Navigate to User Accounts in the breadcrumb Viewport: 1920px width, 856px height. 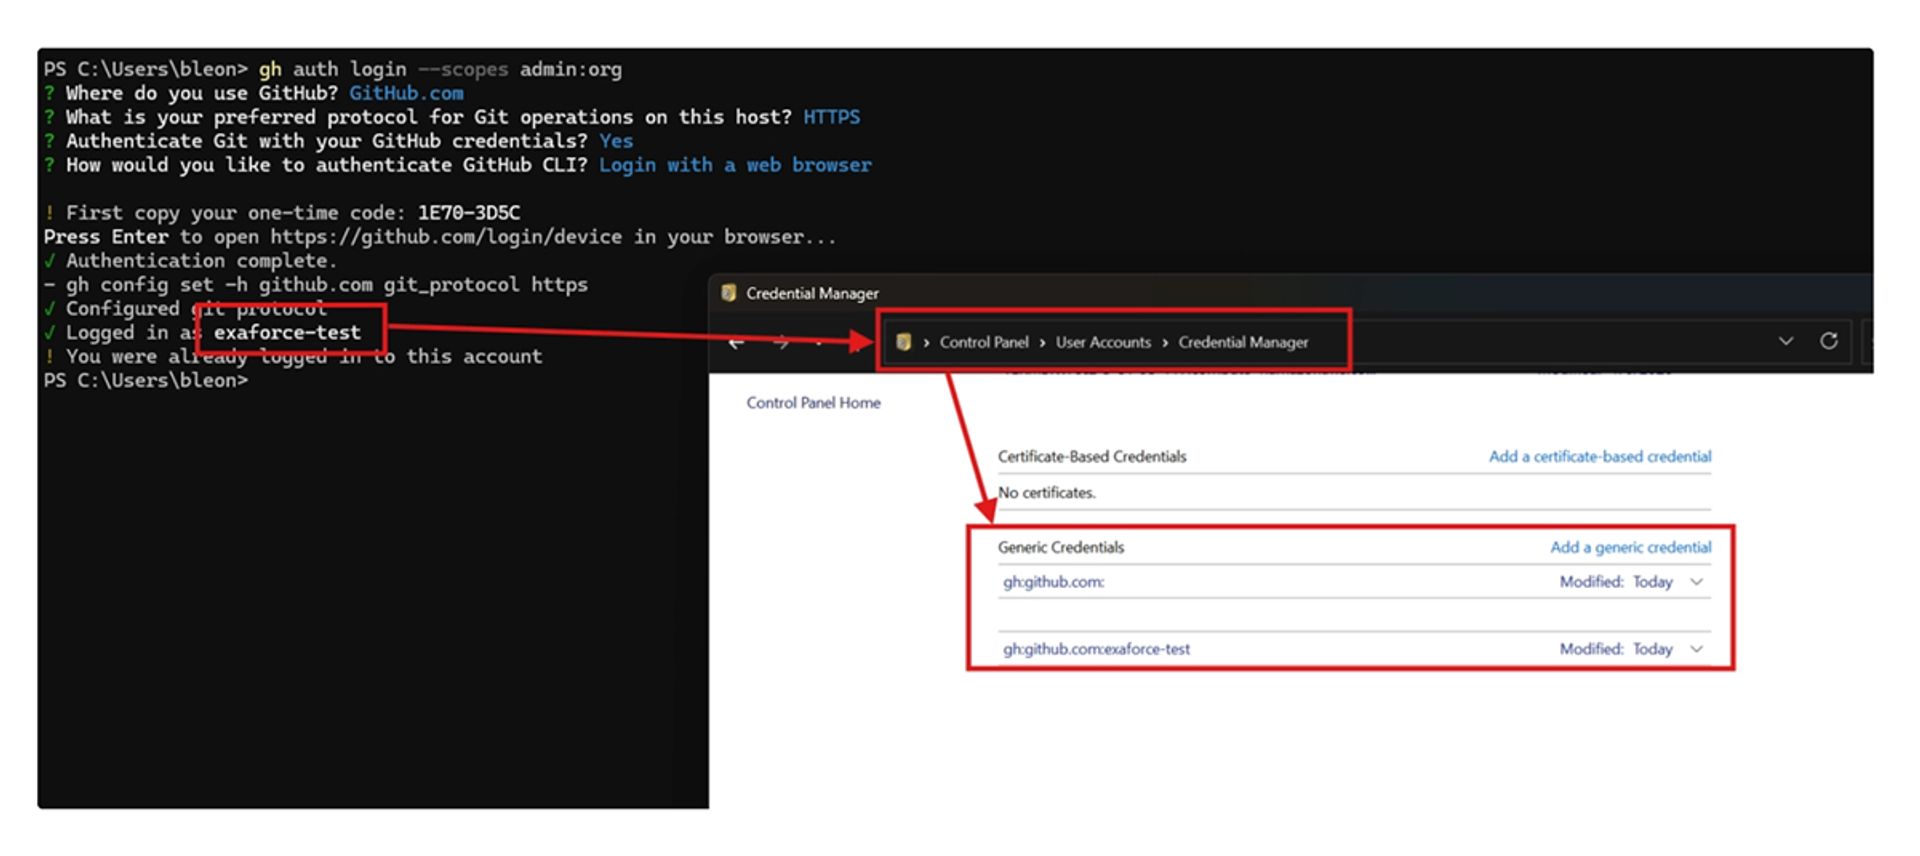coord(1104,342)
